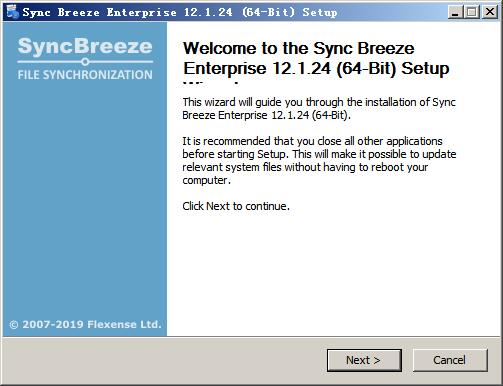Click the copyright symbol before 2007-2019
The width and height of the screenshot is (503, 386).
point(14,325)
